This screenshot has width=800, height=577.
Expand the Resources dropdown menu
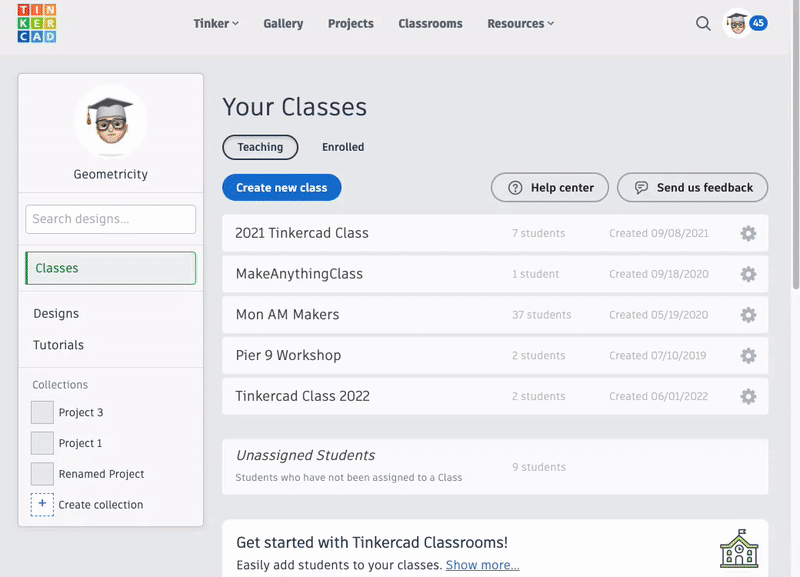[x=520, y=23]
